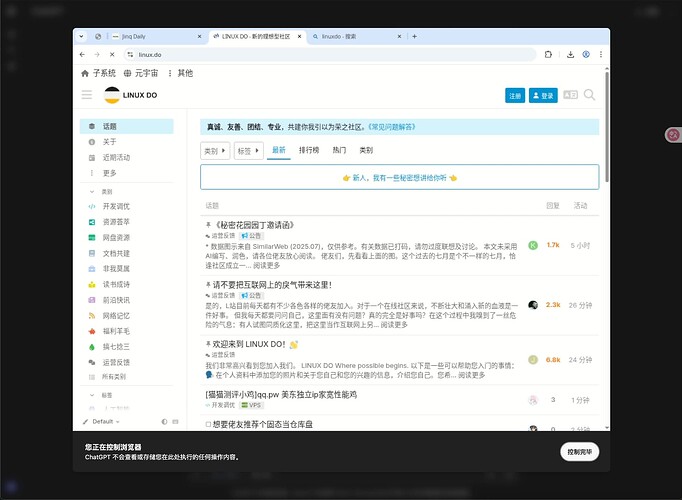
Task: Click the language translate icon in header
Action: 570,95
